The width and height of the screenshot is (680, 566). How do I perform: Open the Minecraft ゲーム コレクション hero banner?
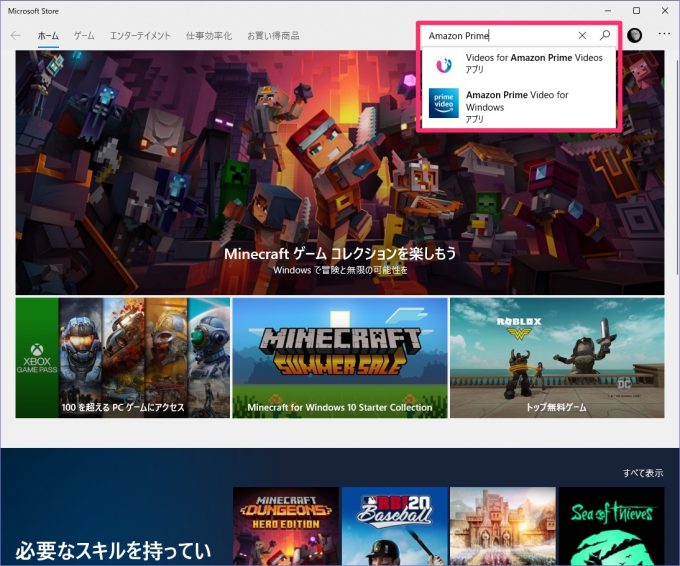[x=340, y=173]
